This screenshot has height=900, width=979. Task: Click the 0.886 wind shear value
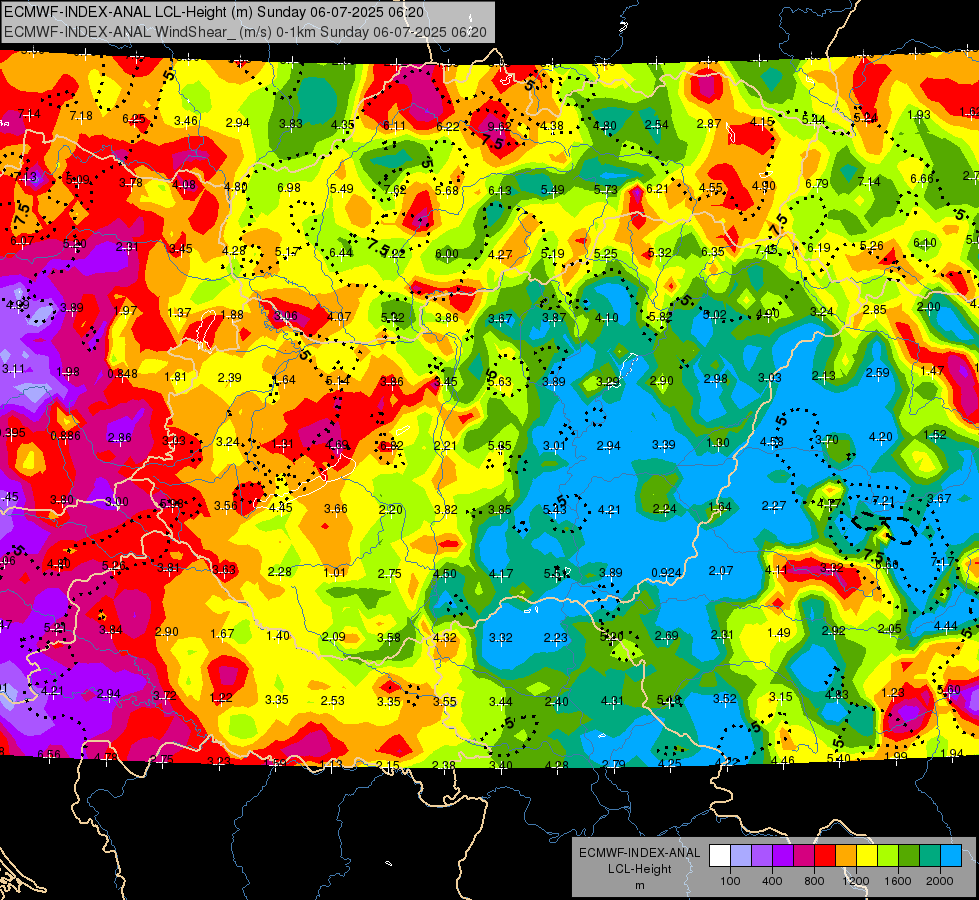(x=66, y=436)
